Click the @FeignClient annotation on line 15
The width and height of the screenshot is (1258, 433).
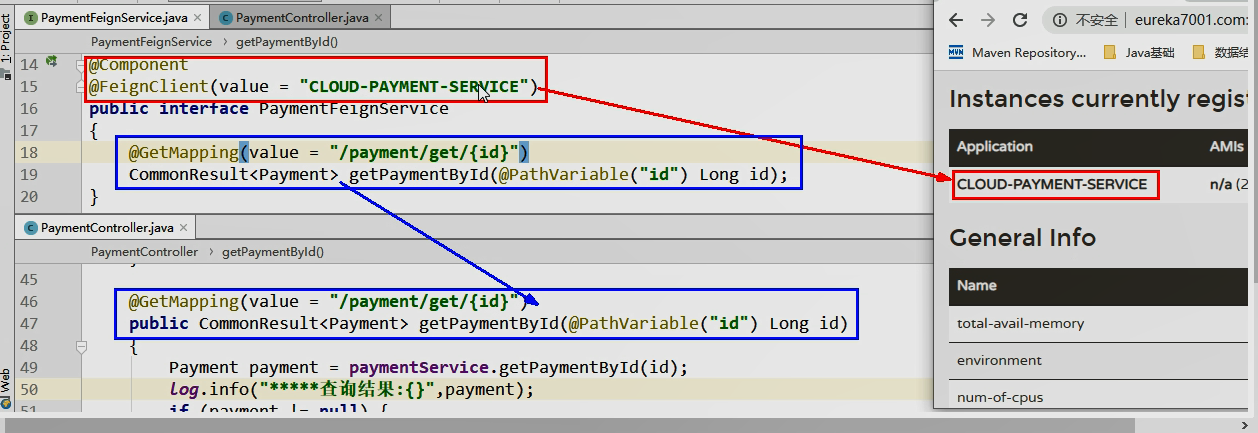[148, 86]
